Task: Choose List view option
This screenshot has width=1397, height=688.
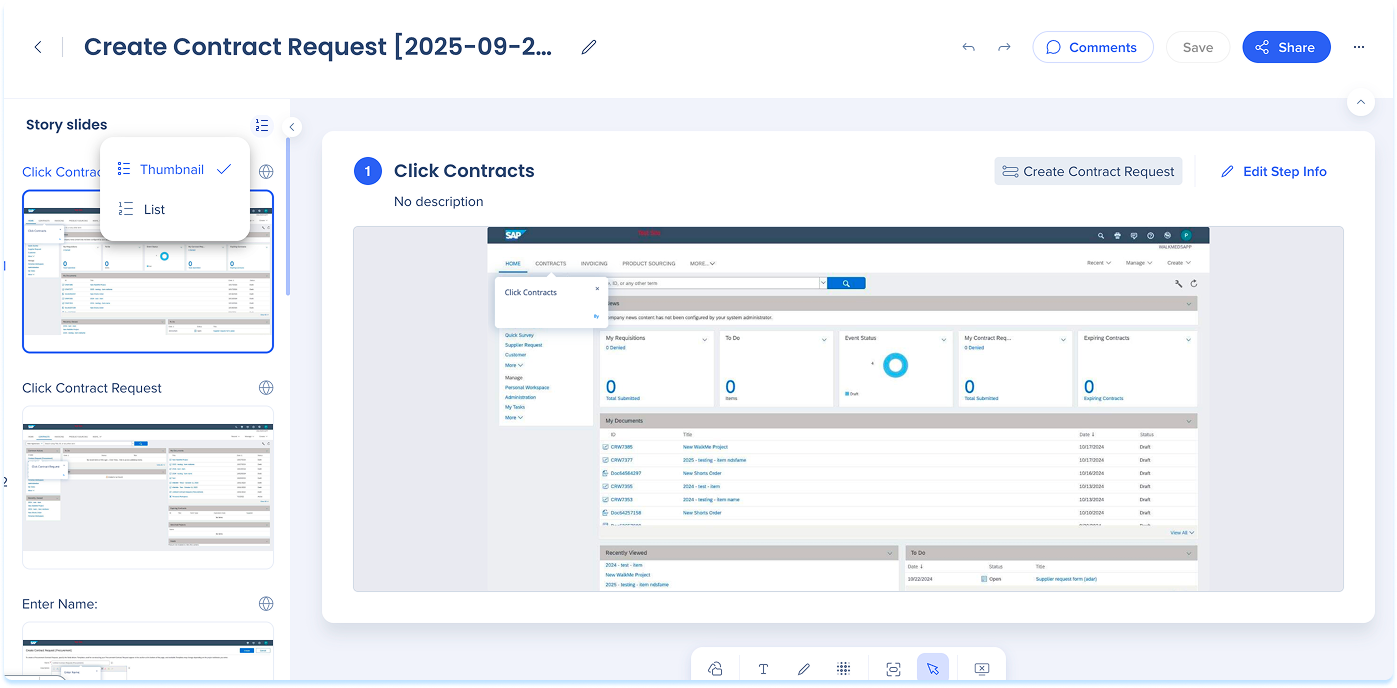Action: [154, 209]
